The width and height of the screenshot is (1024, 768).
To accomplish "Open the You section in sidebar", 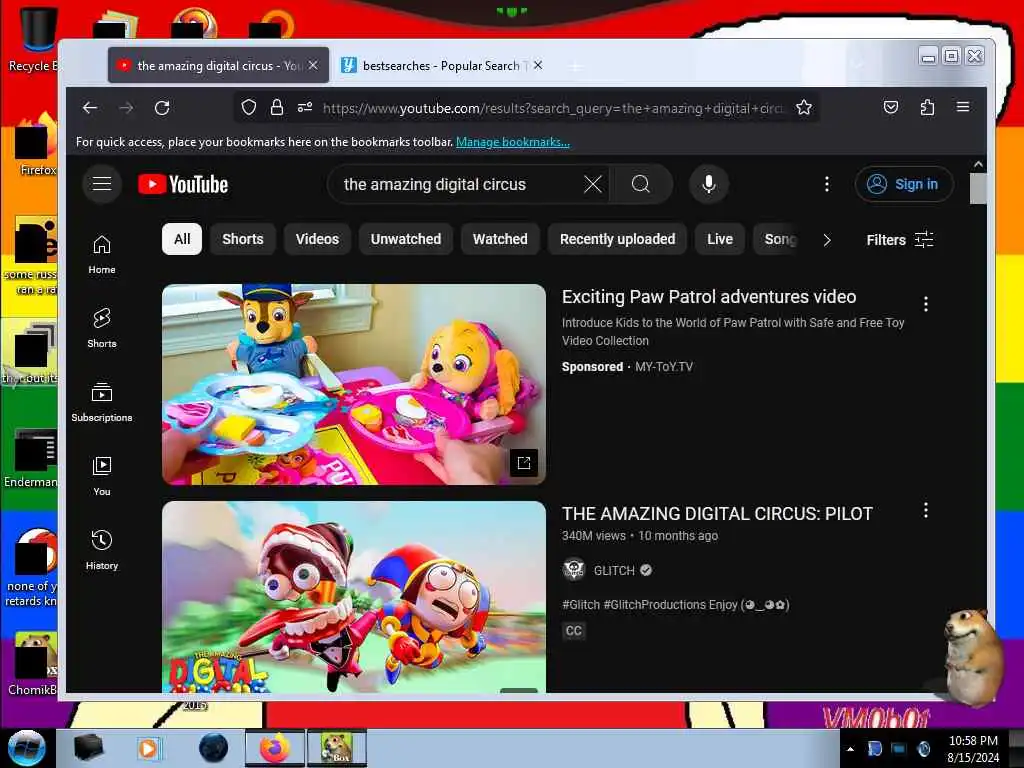I will [102, 476].
